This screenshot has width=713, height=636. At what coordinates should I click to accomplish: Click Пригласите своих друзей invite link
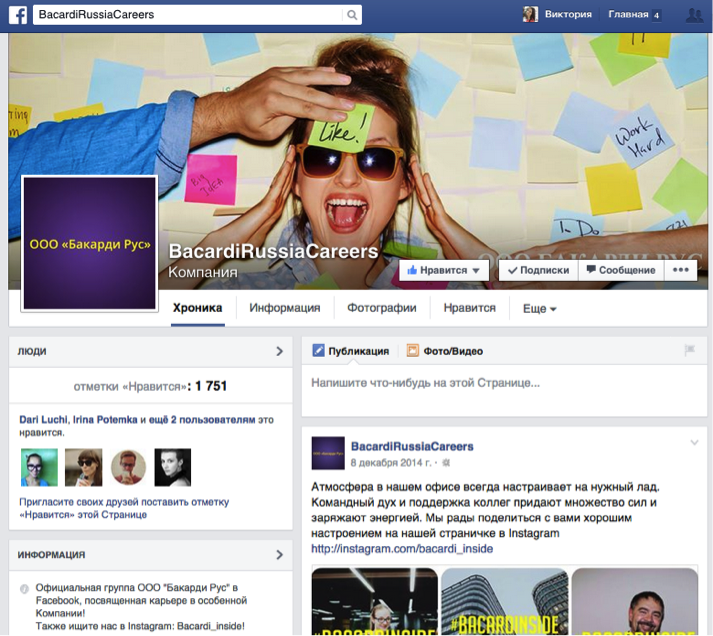tap(124, 508)
